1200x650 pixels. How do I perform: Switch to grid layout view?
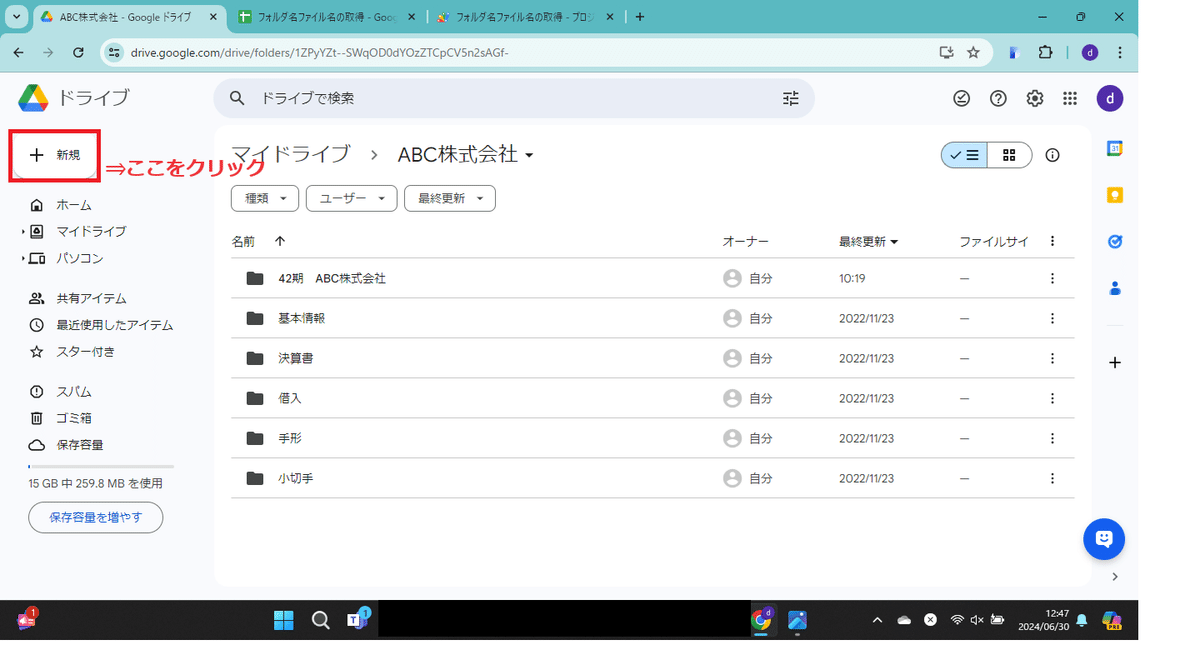[1009, 155]
